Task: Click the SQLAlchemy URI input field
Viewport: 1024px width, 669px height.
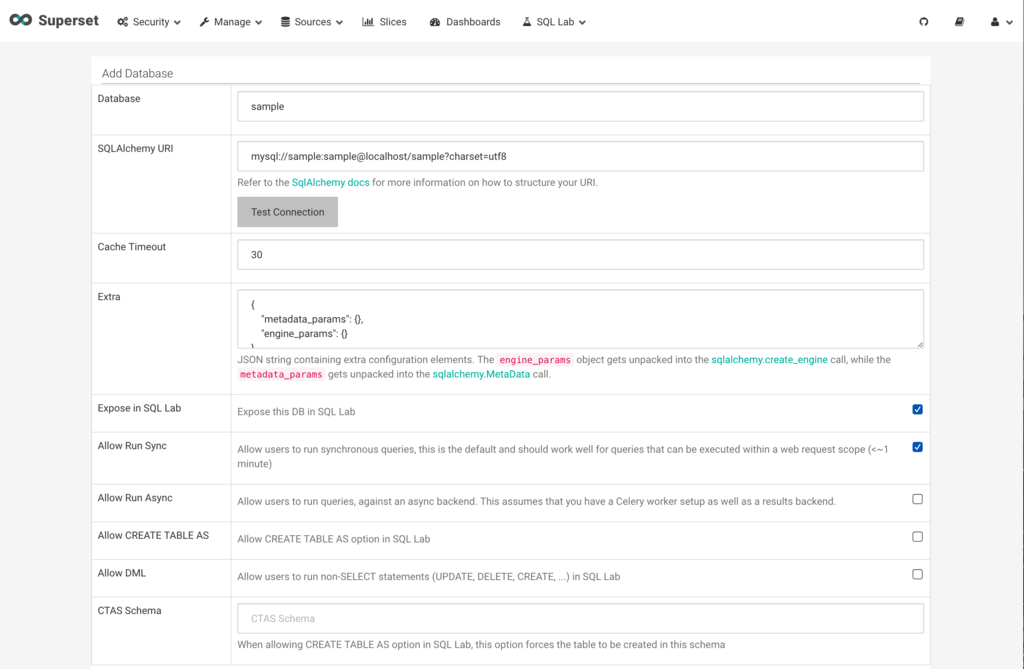Action: [580, 156]
